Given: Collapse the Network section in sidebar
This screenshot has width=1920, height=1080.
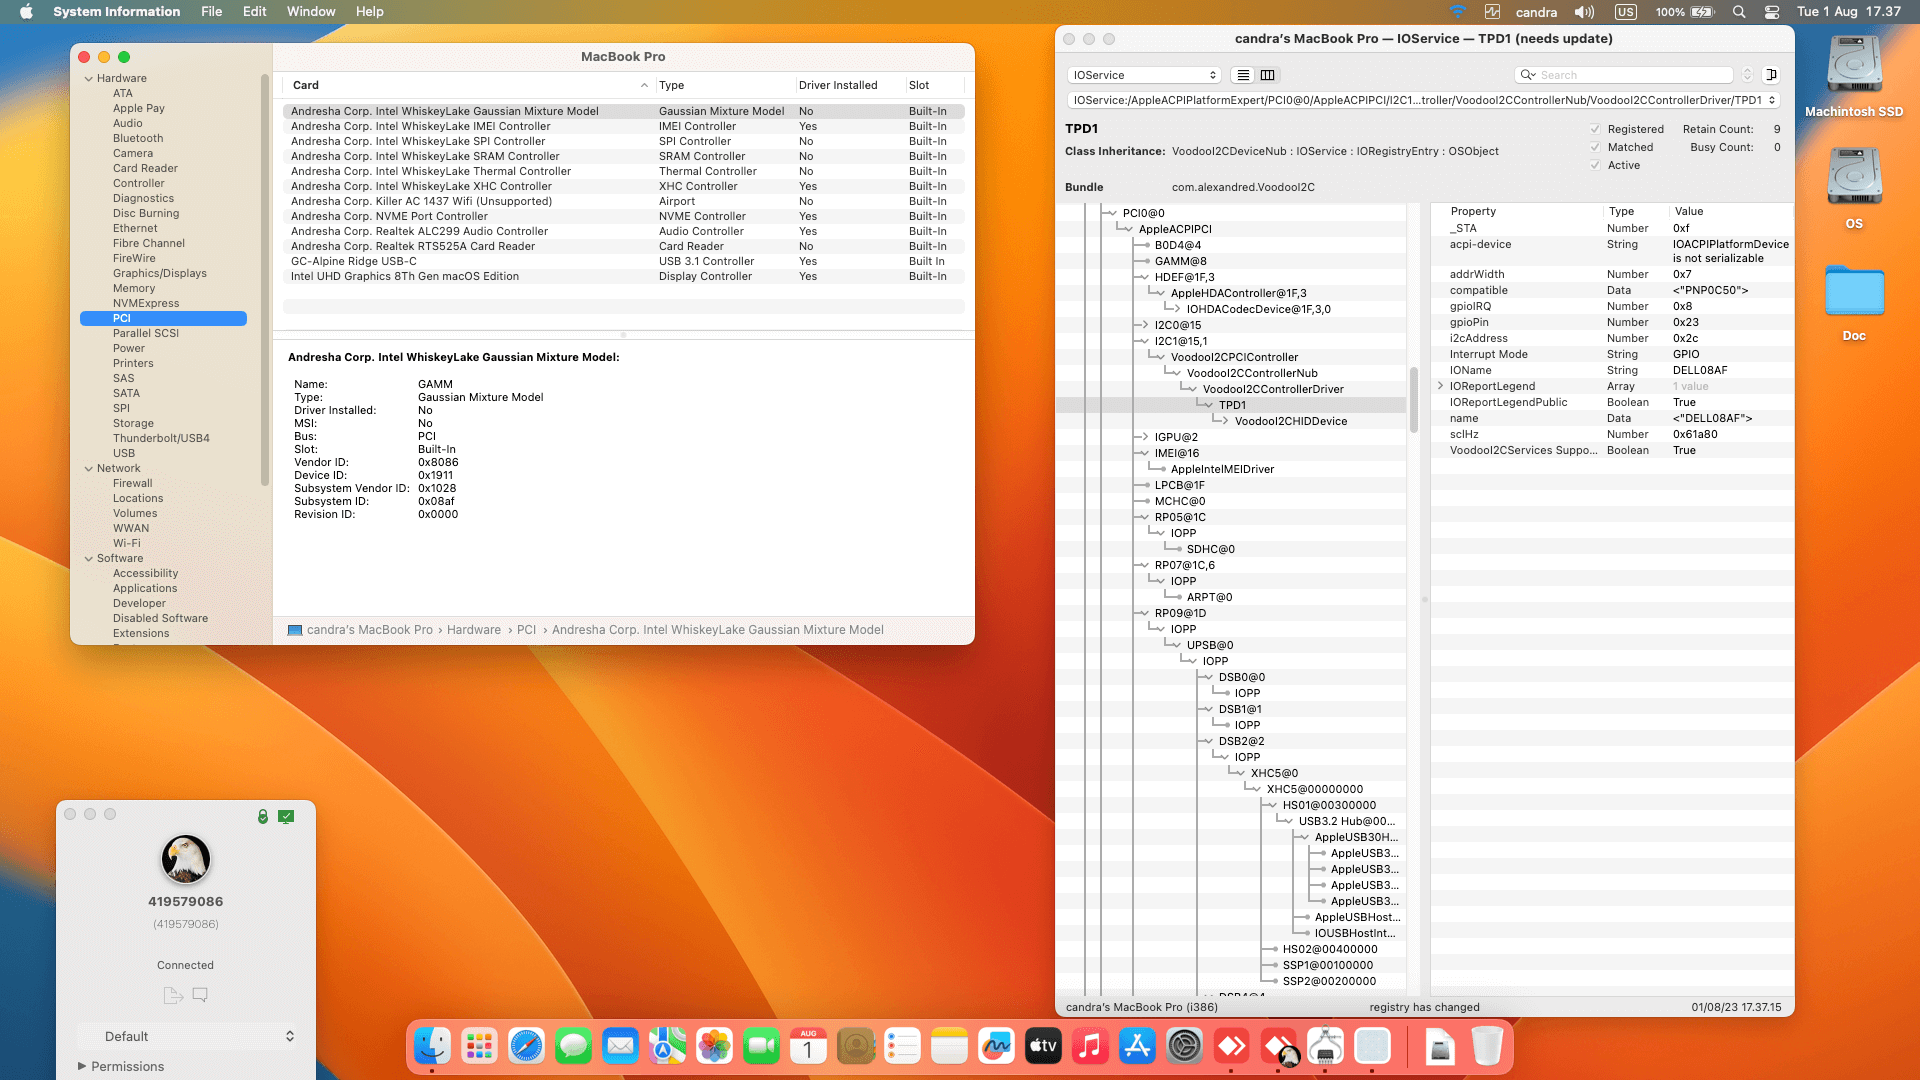Looking at the screenshot, I should [x=89, y=468].
